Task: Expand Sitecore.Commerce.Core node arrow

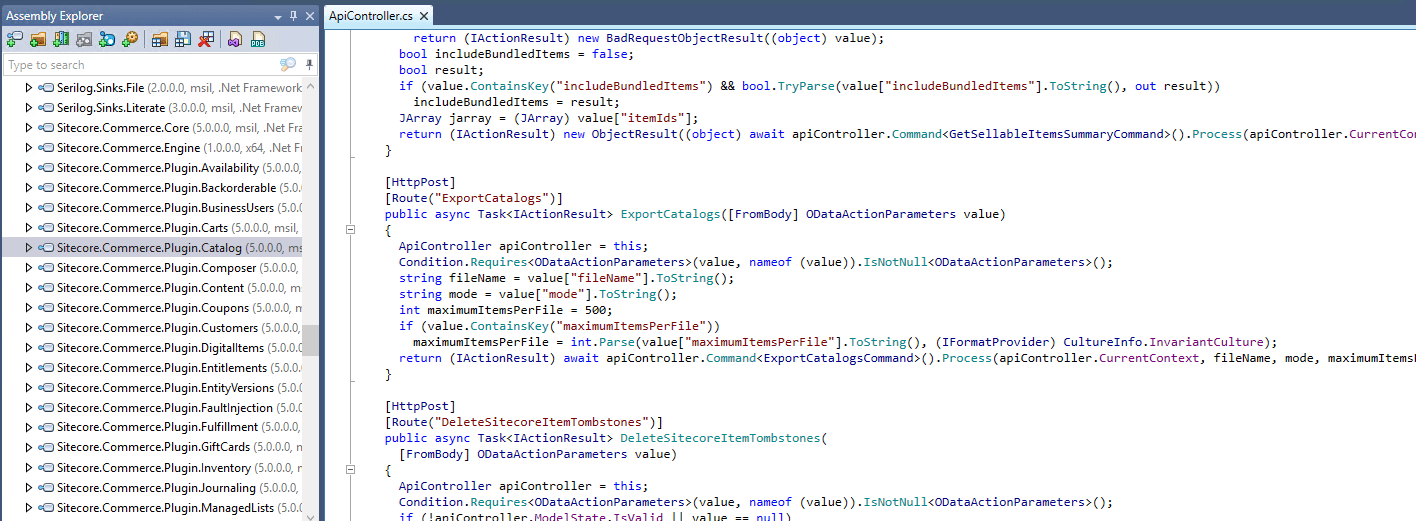Action: (x=29, y=128)
